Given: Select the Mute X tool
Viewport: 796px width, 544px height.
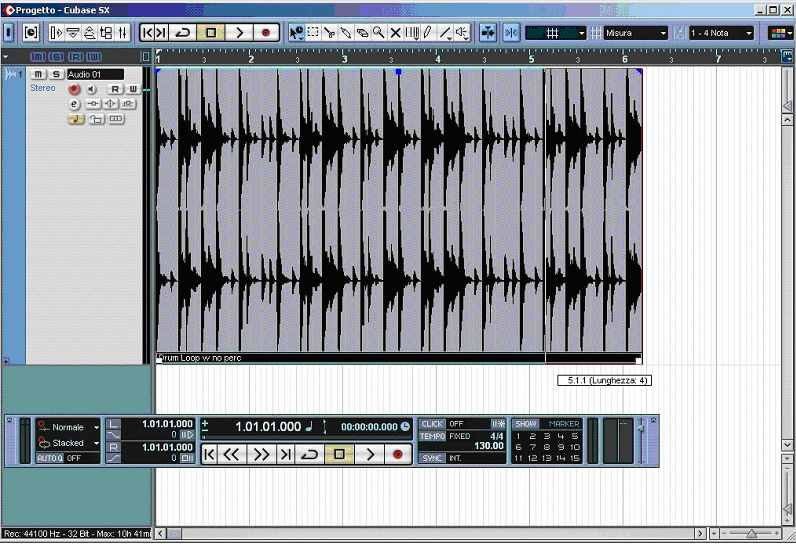Looking at the screenshot, I should pos(395,32).
